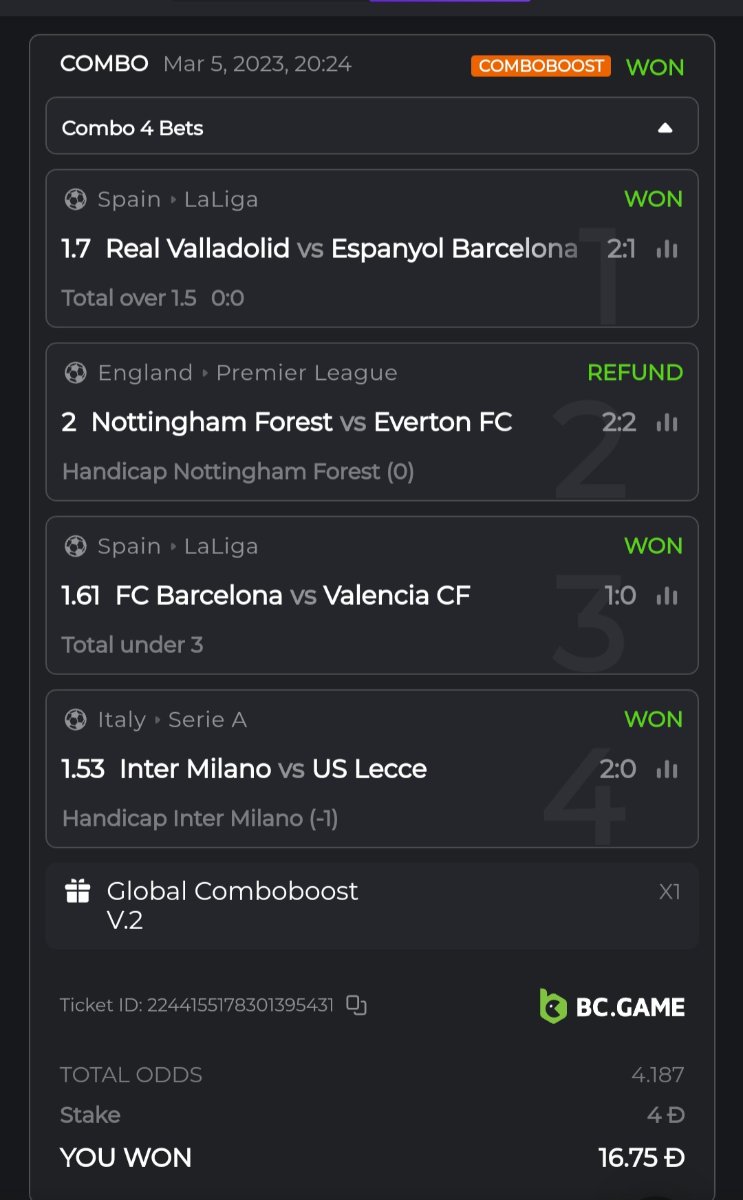The image size is (743, 1200).
Task: Collapse the Combo 4 Bets arrow
Action: (x=665, y=128)
